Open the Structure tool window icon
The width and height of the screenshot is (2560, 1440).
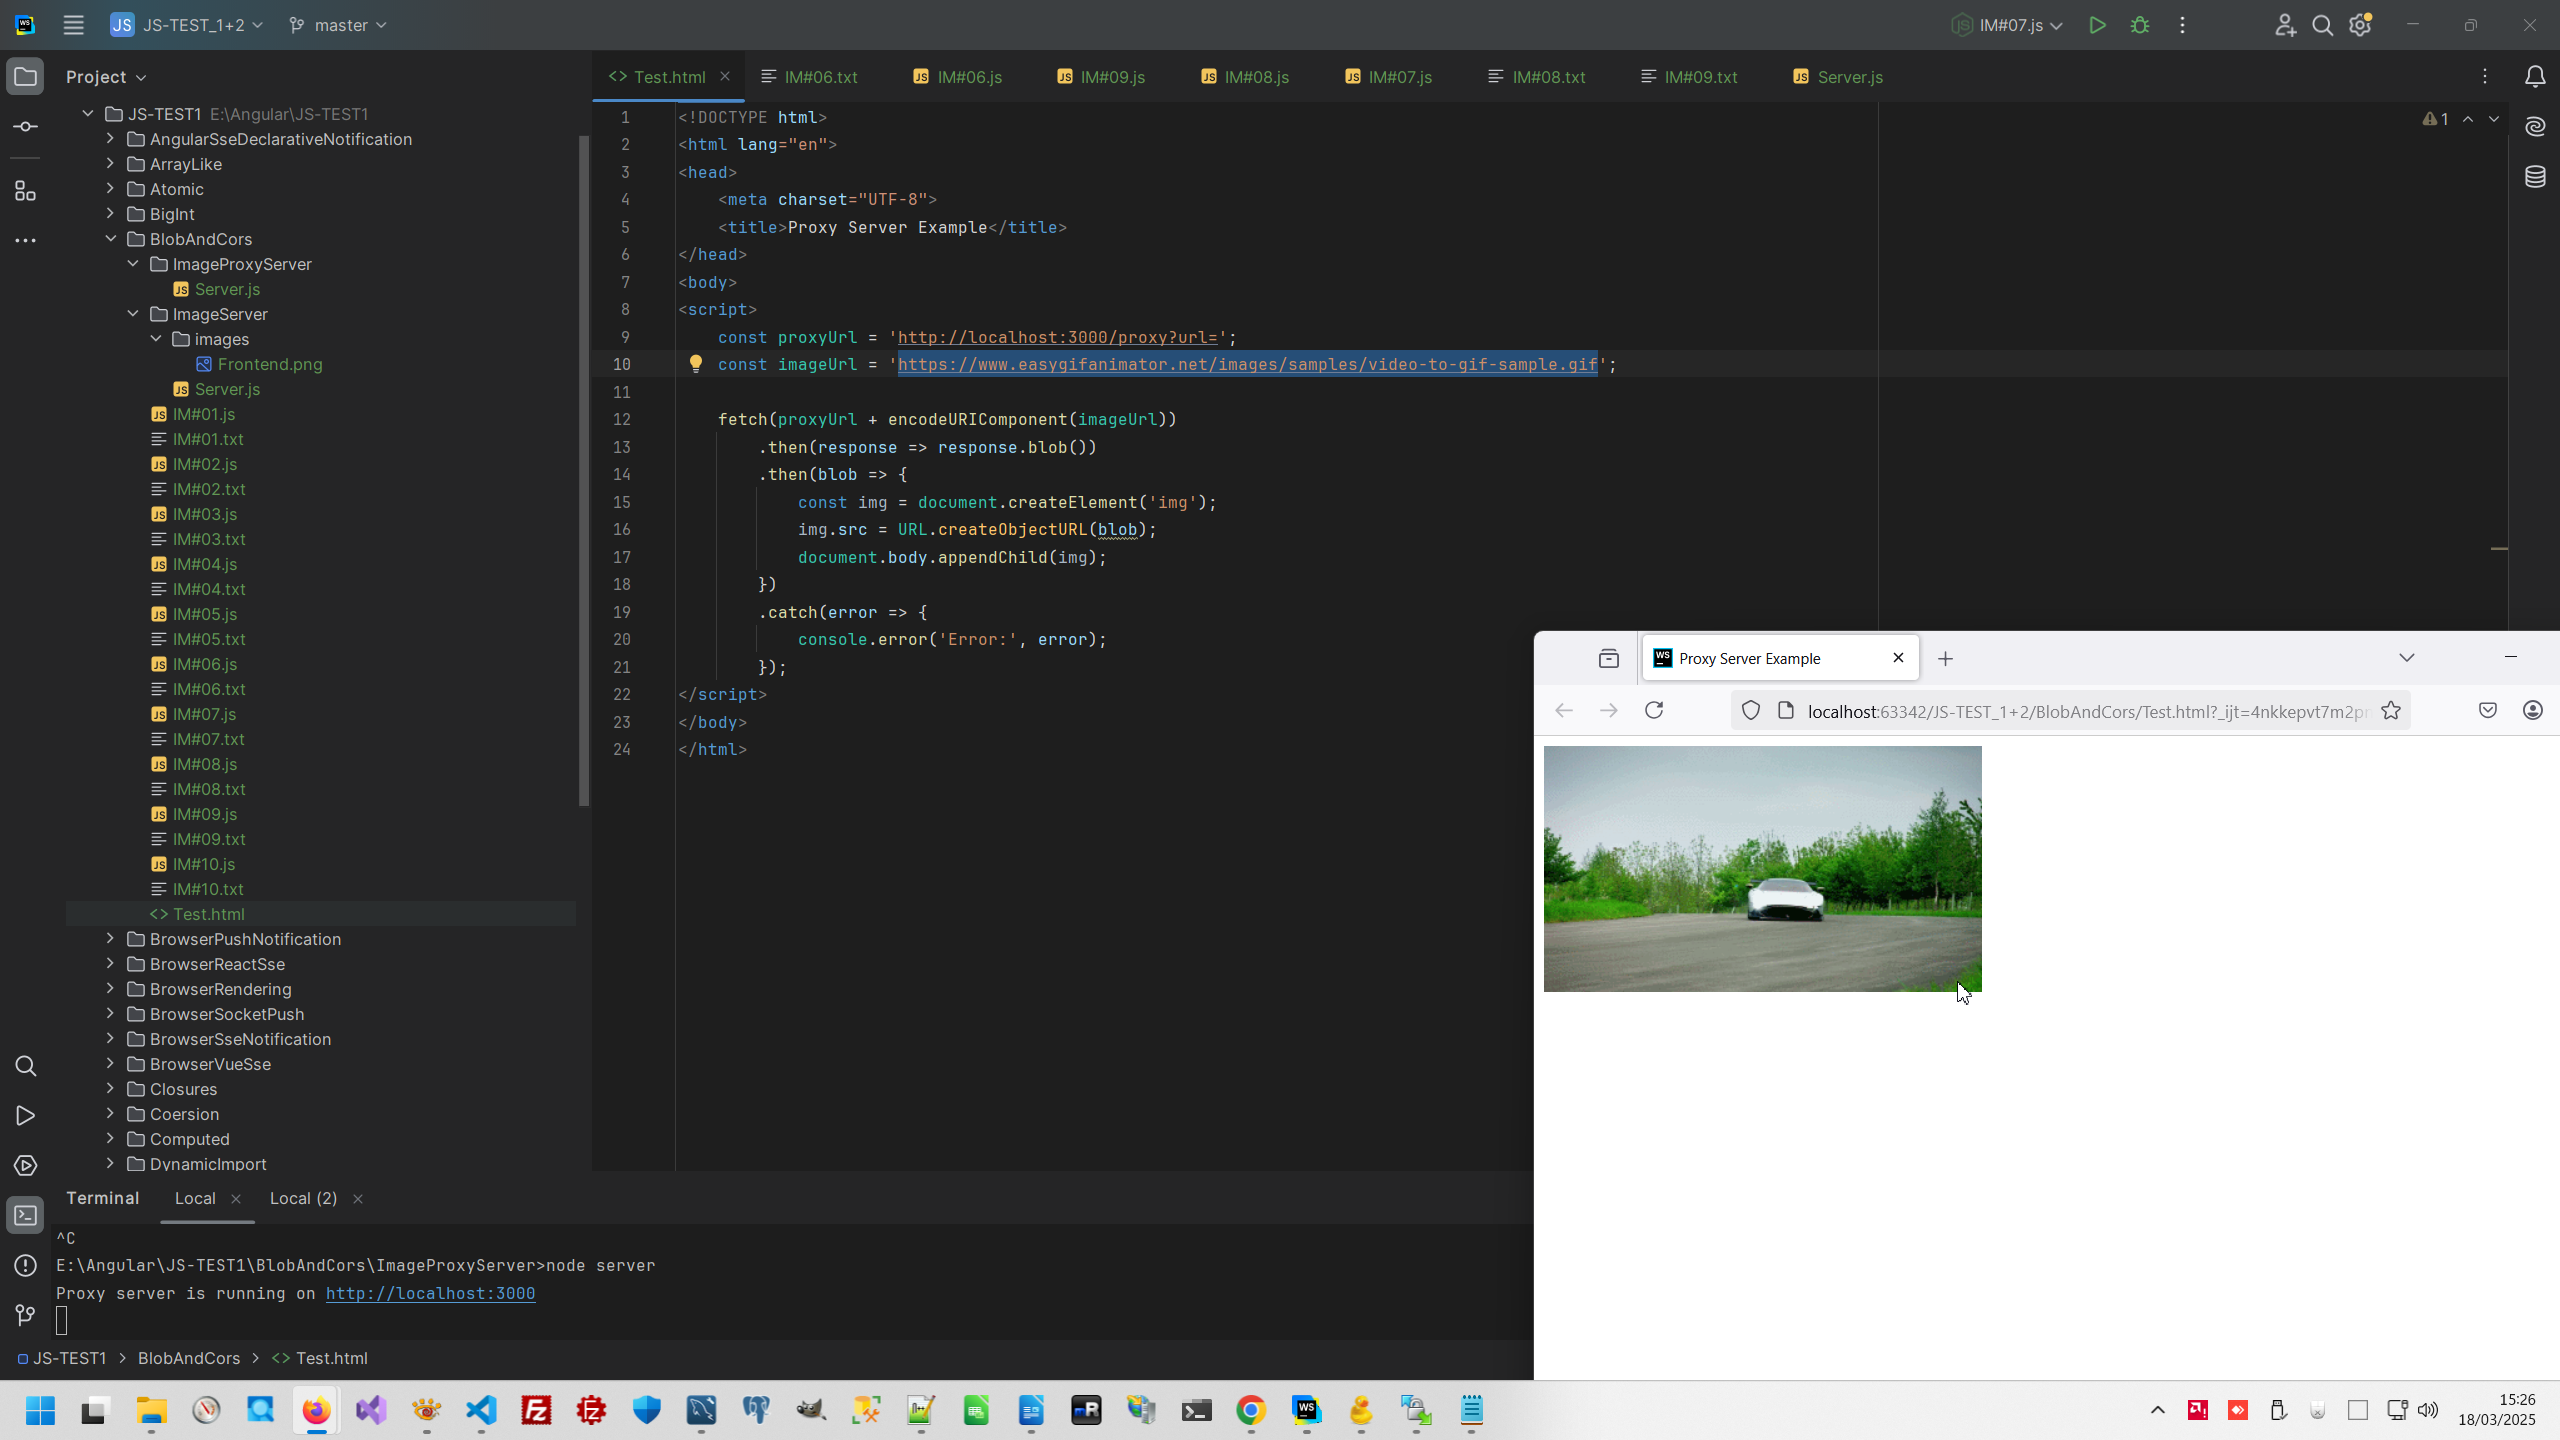[x=26, y=191]
